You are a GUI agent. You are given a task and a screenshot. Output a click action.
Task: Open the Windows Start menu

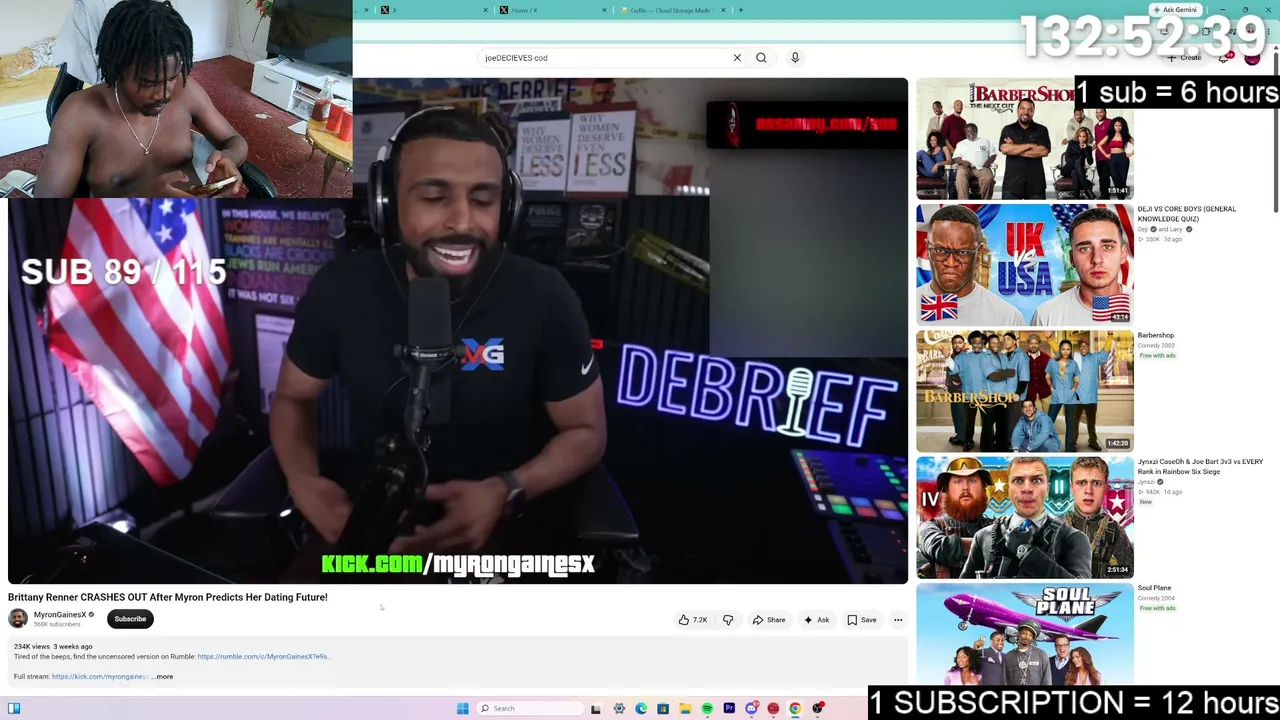coord(463,708)
